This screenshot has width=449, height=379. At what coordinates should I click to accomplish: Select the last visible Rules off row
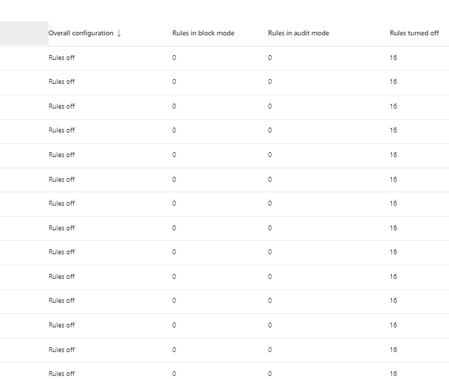coord(224,371)
